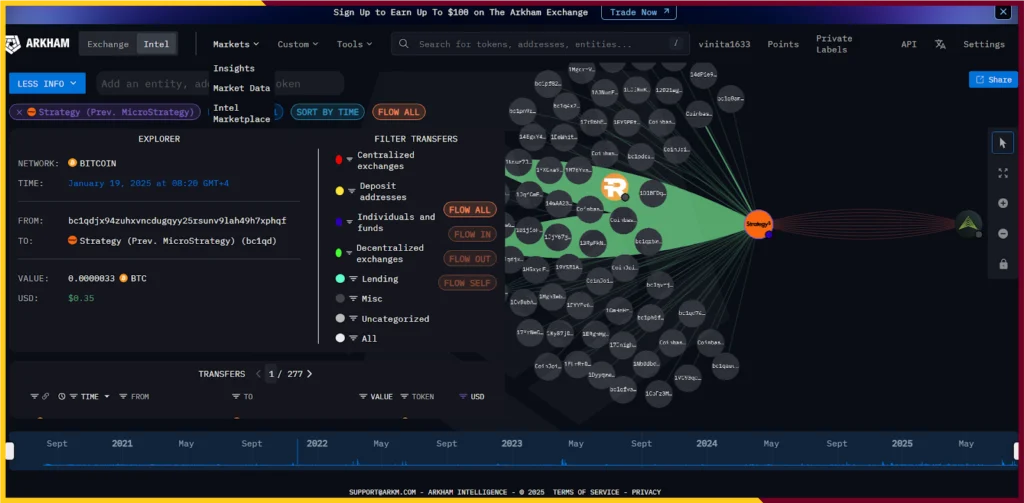Open the Custom dropdown menu
Viewport: 1024px width, 503px height.
(x=298, y=44)
